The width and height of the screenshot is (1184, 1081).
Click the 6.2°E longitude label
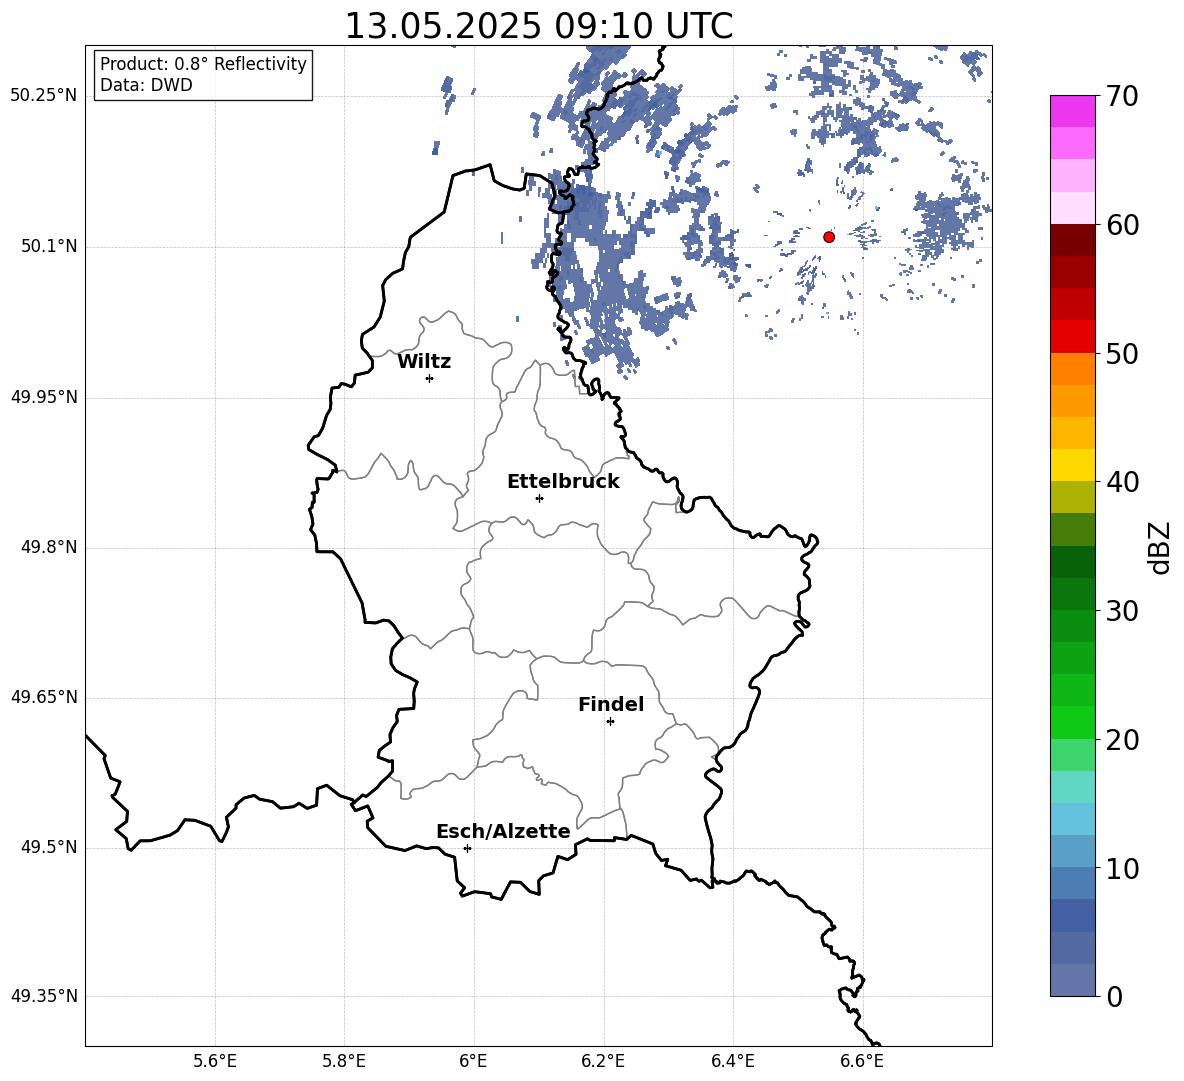[603, 1061]
